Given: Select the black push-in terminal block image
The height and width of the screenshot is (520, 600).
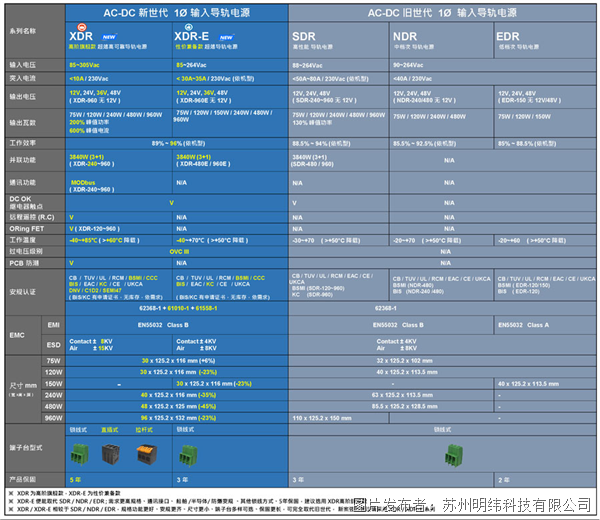Looking at the screenshot, I should [111, 454].
